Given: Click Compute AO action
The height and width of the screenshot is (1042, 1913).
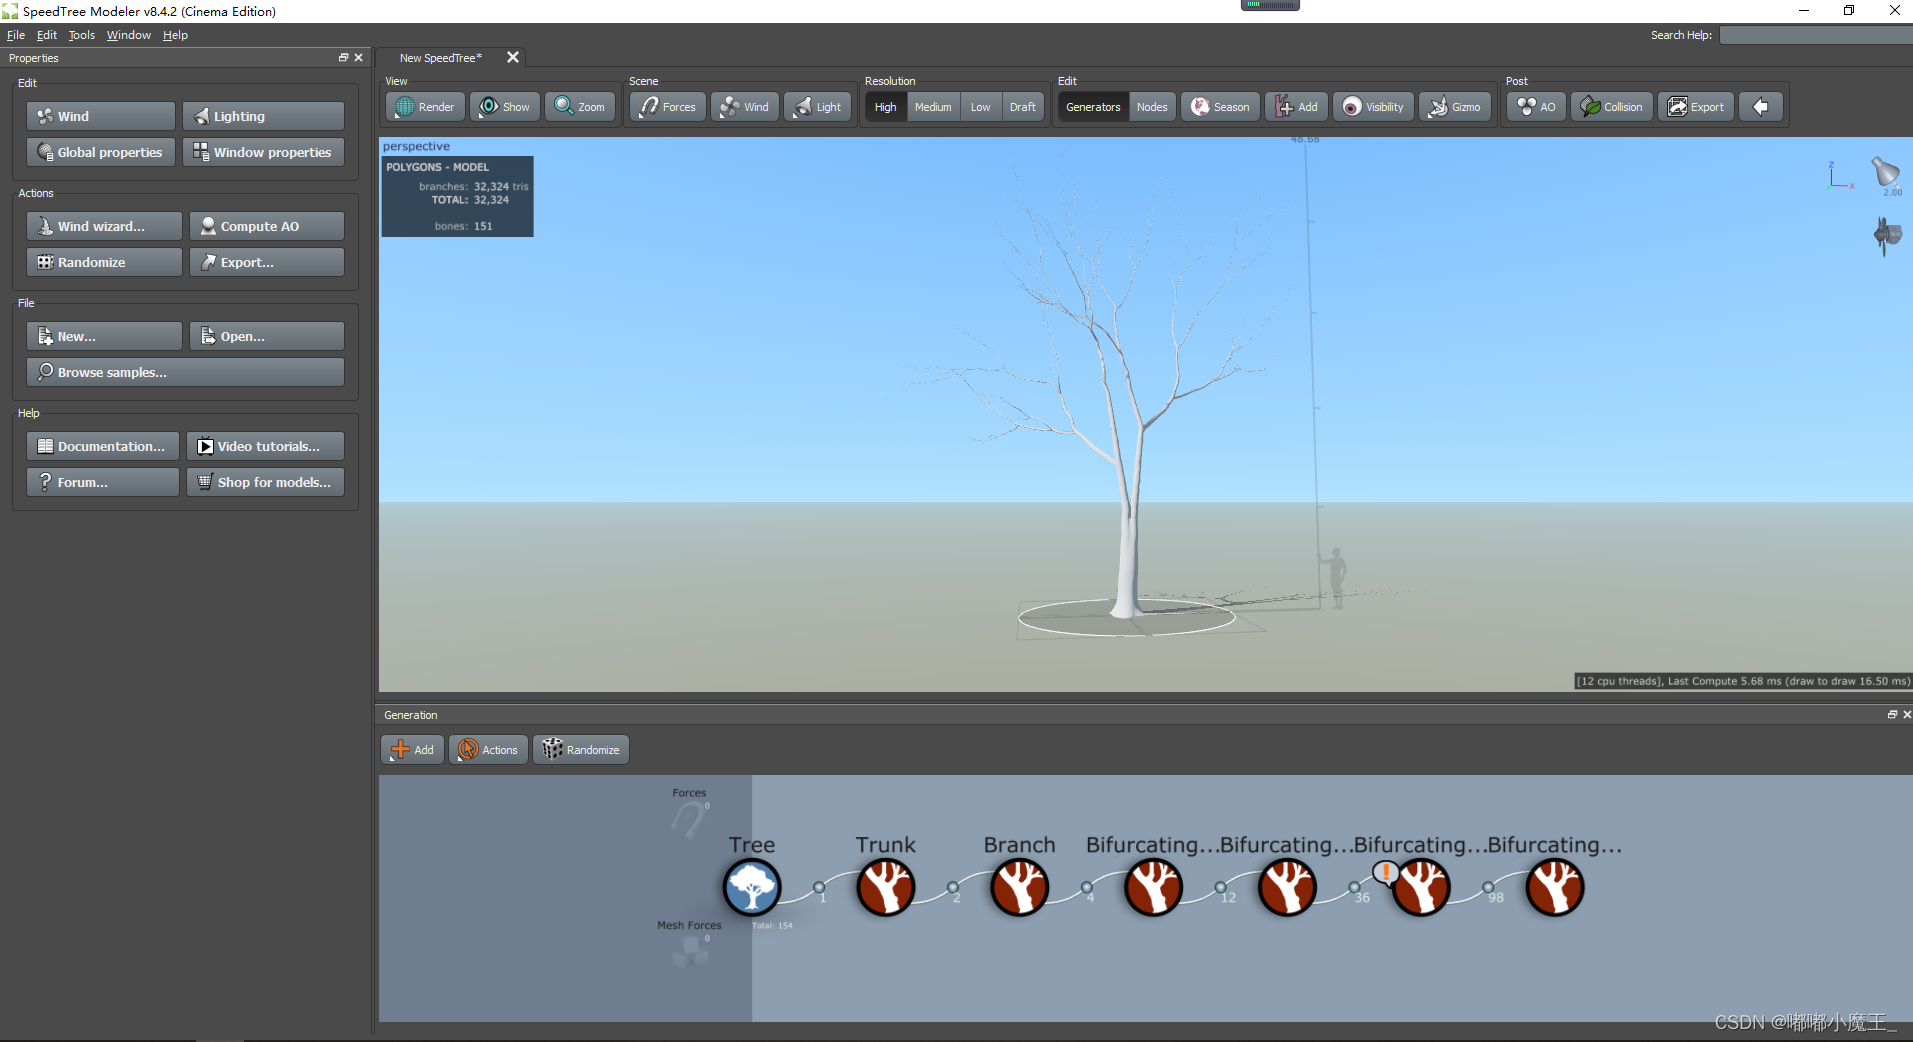Looking at the screenshot, I should (267, 226).
